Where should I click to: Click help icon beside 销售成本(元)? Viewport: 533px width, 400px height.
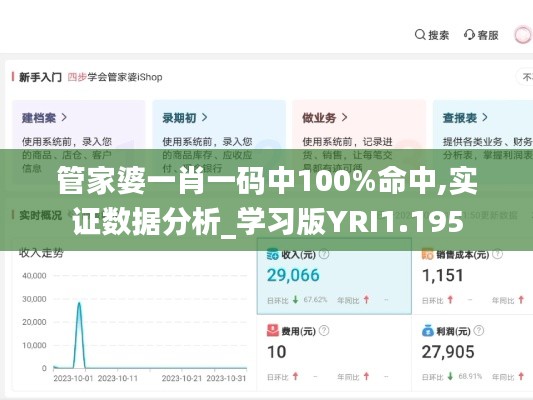tap(497, 254)
